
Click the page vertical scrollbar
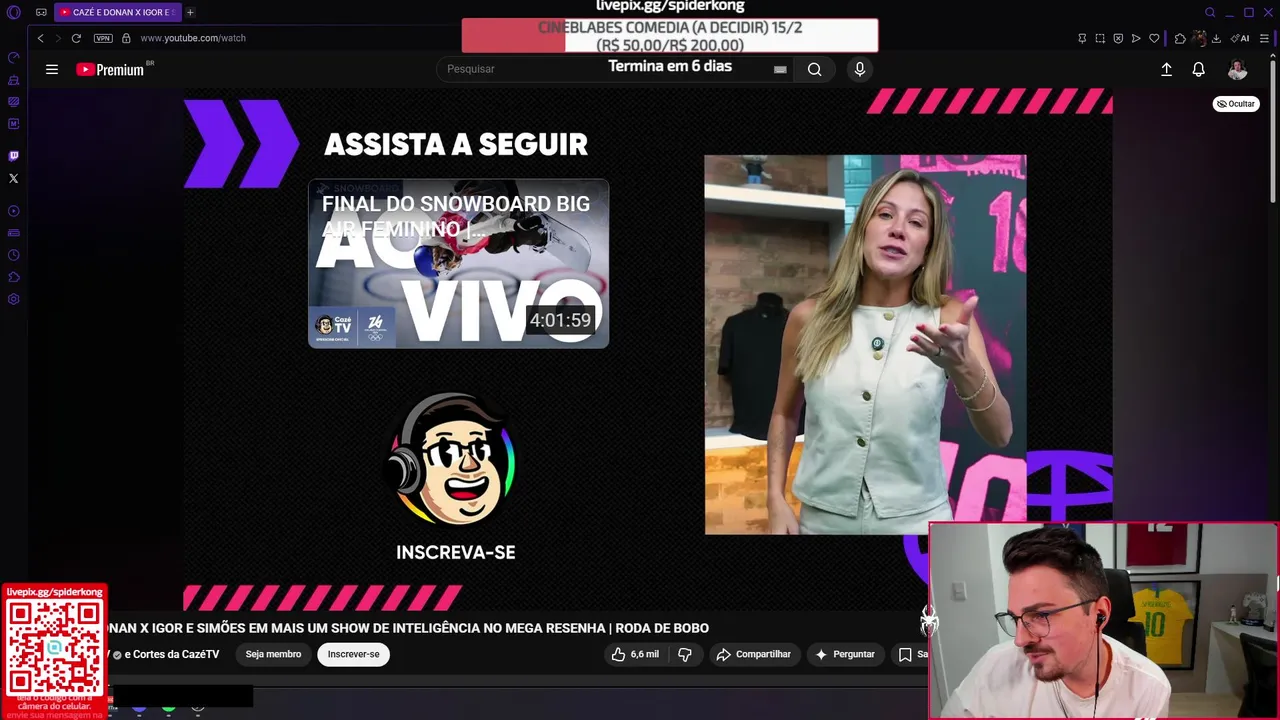(1275, 130)
